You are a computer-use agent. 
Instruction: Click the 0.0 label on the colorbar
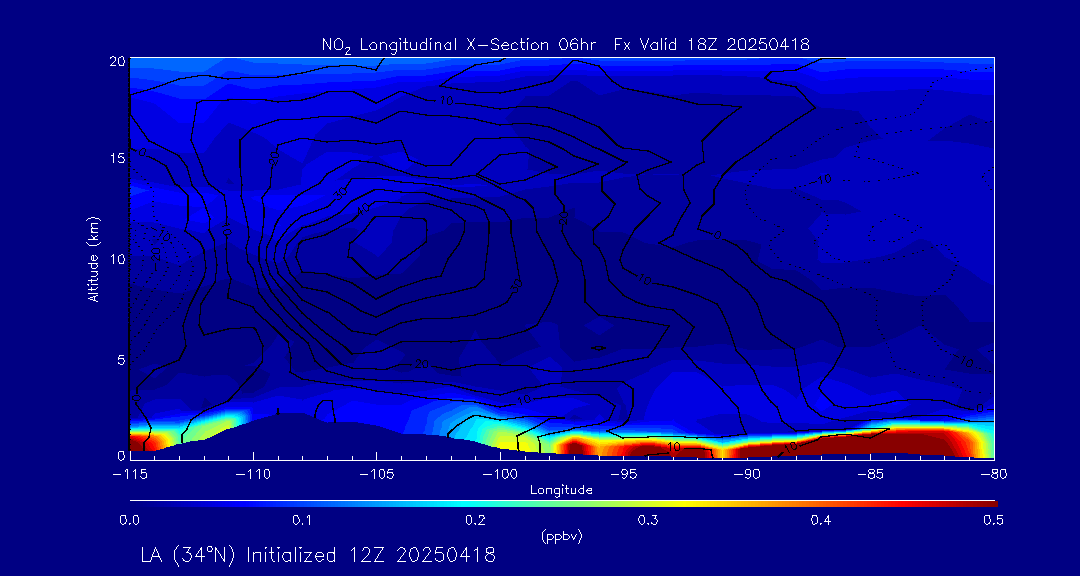point(130,520)
